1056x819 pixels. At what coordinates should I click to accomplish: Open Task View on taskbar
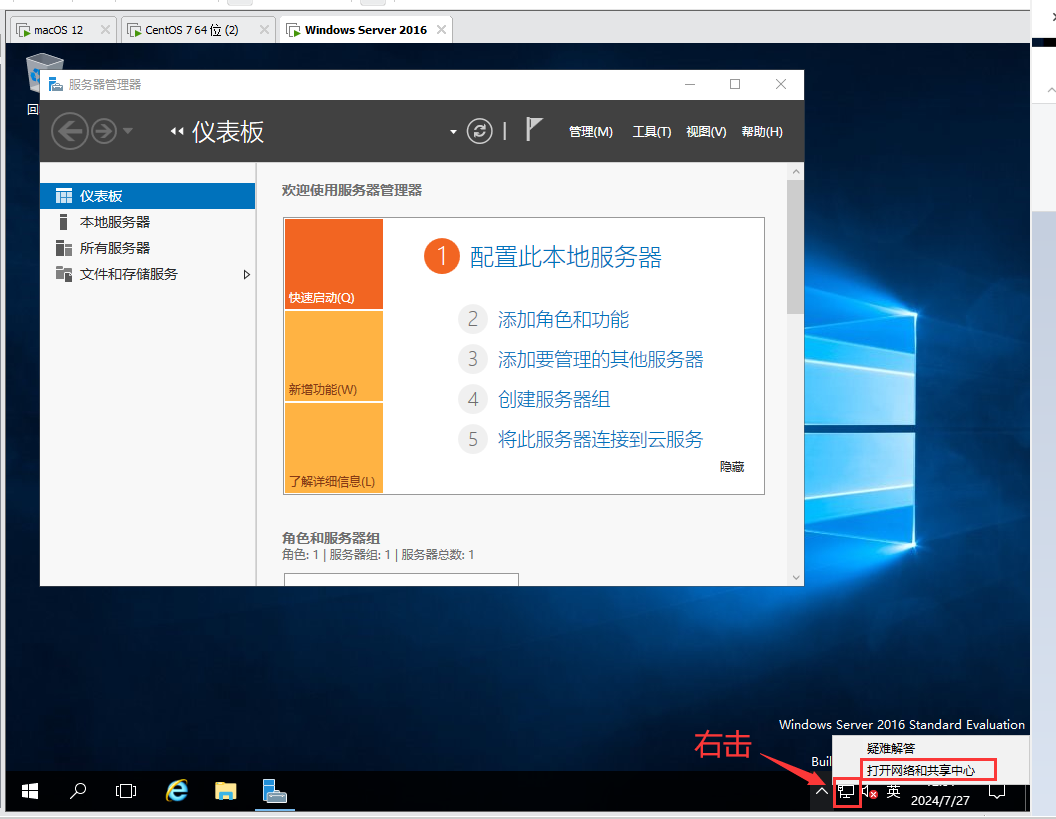(x=126, y=791)
